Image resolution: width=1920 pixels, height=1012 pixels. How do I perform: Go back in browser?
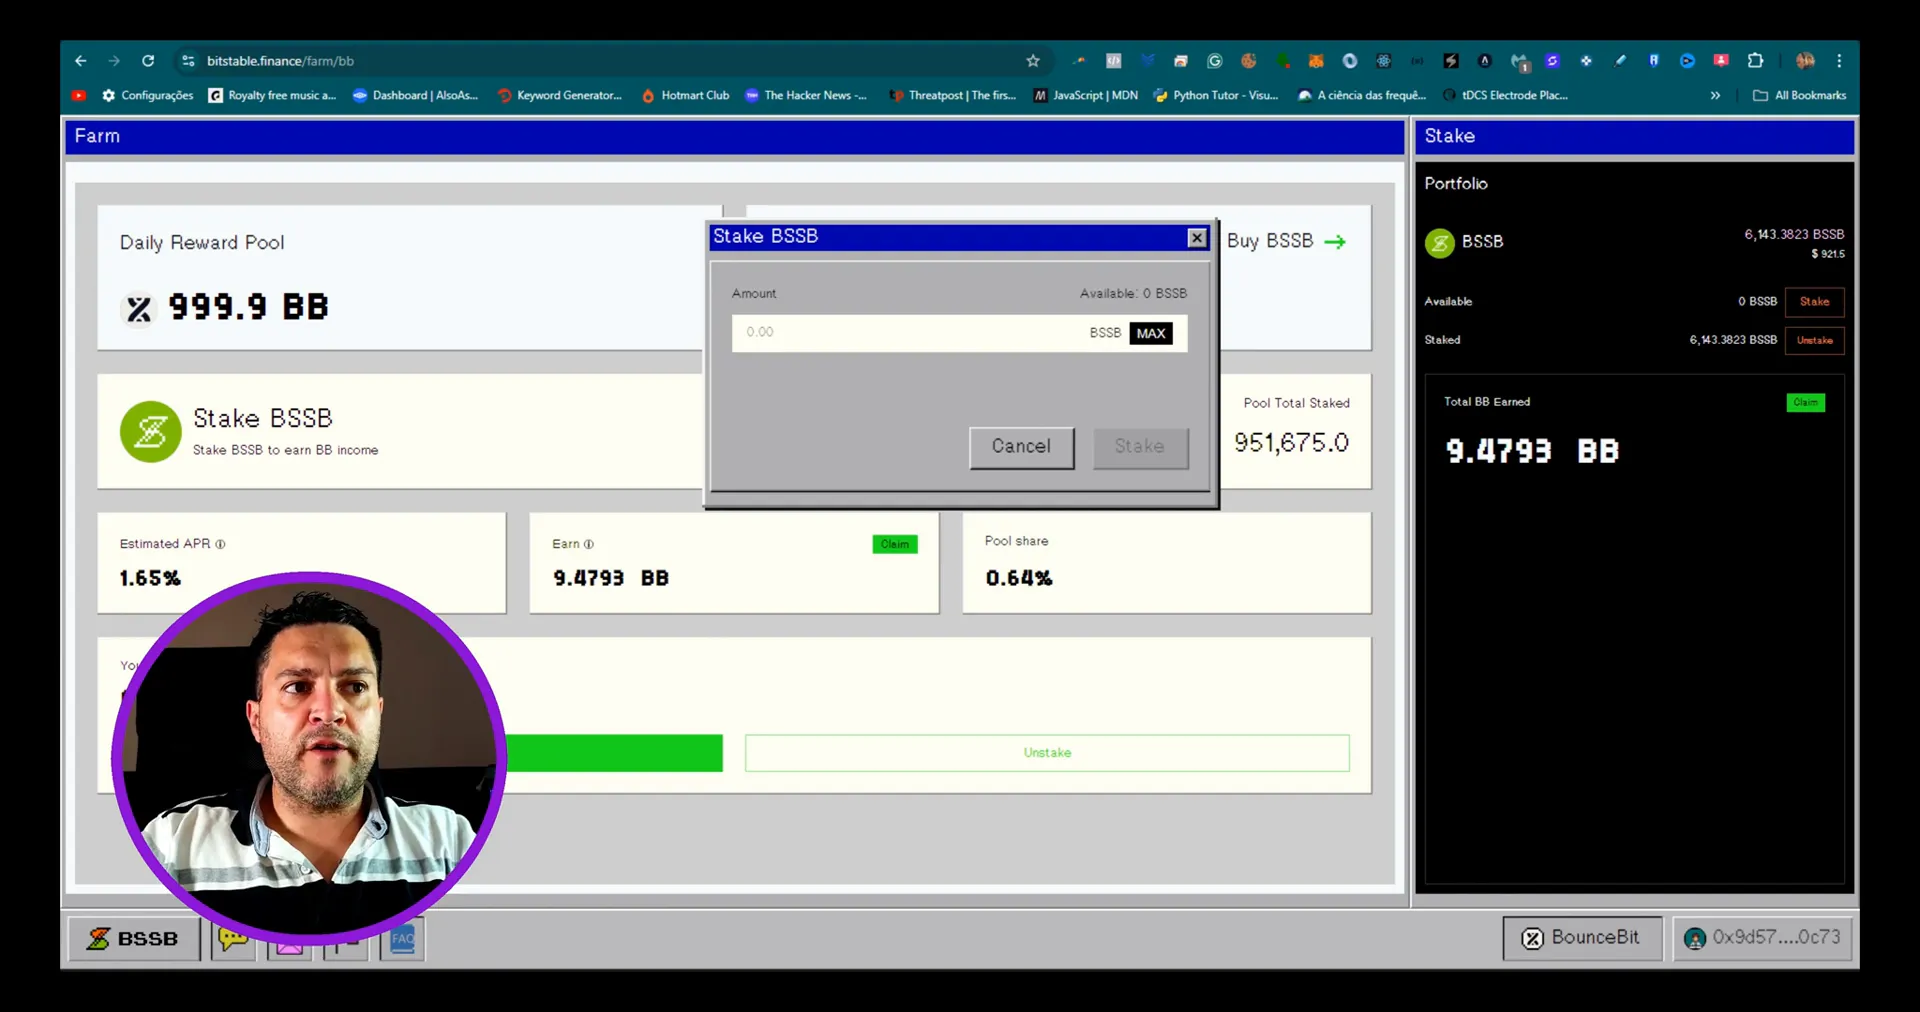tap(81, 61)
